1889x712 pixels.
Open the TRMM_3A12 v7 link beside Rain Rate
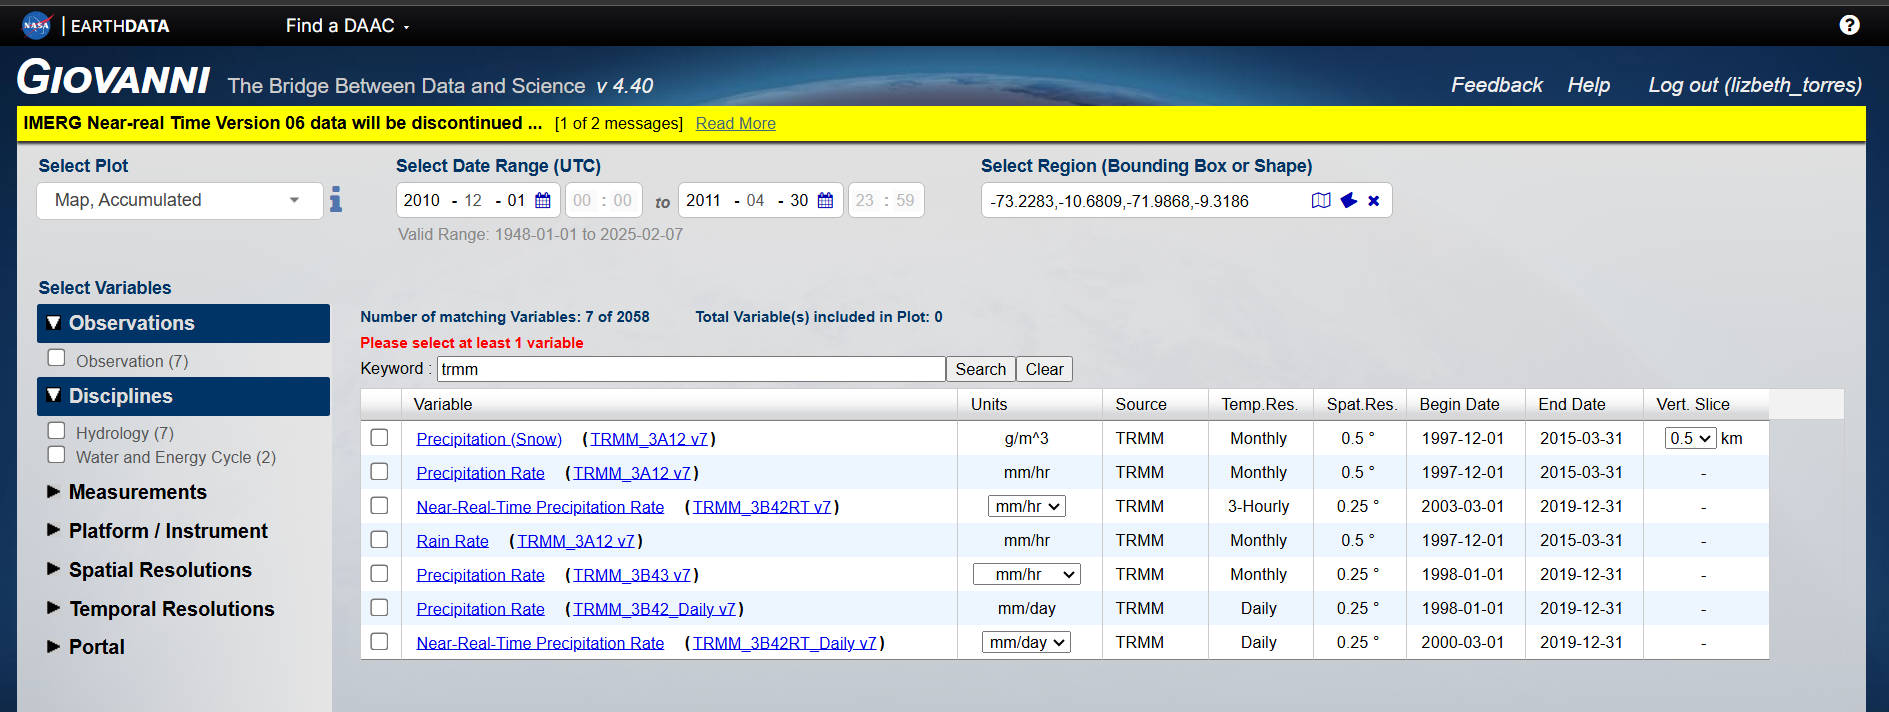click(x=576, y=541)
